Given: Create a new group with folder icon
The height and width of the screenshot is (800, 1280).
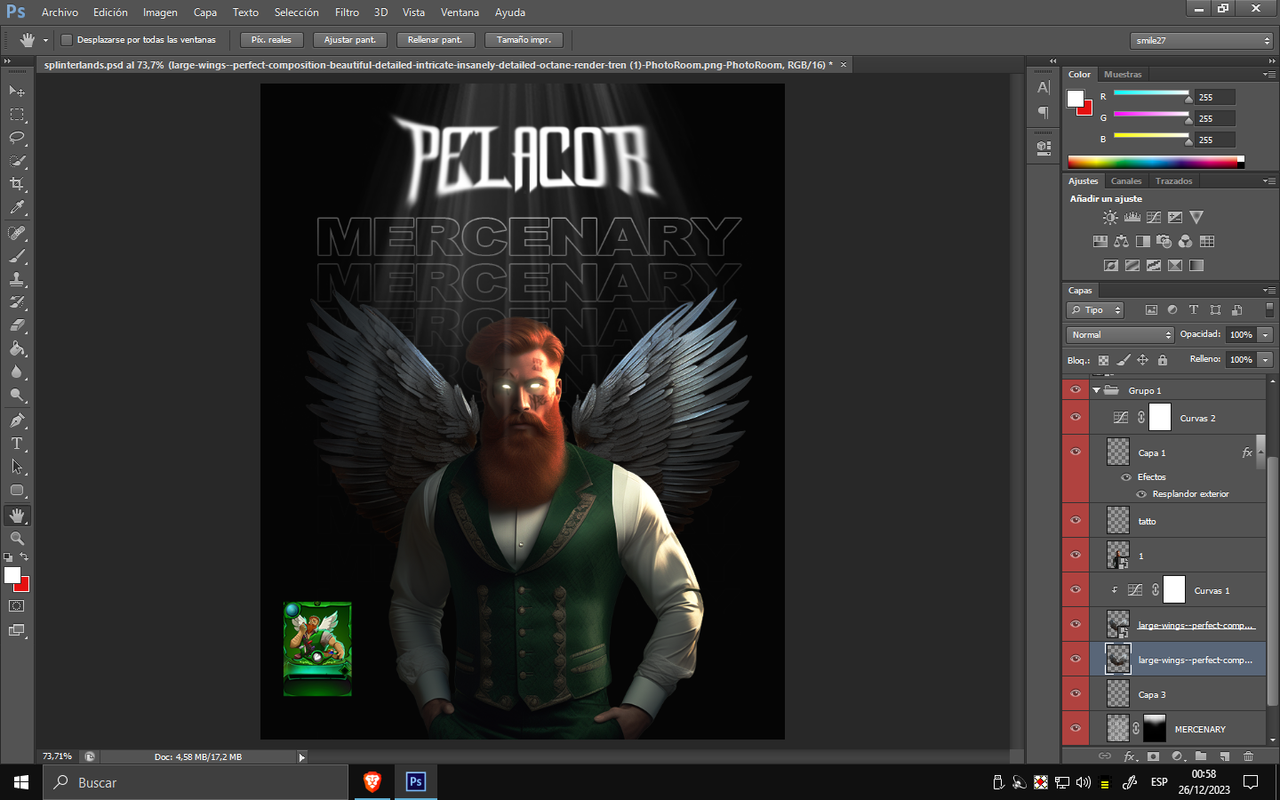Looking at the screenshot, I should click(1200, 757).
